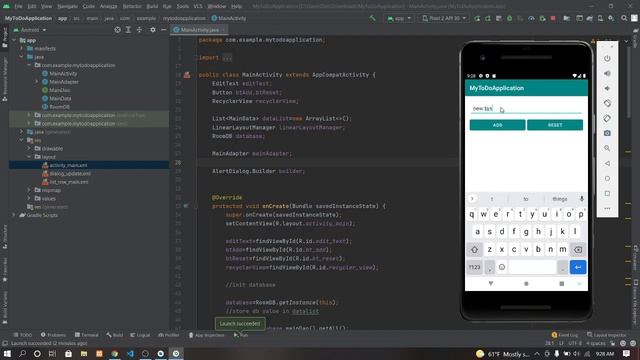Tap keyboard backspace key
This screenshot has width=640, height=360.
click(x=578, y=249)
